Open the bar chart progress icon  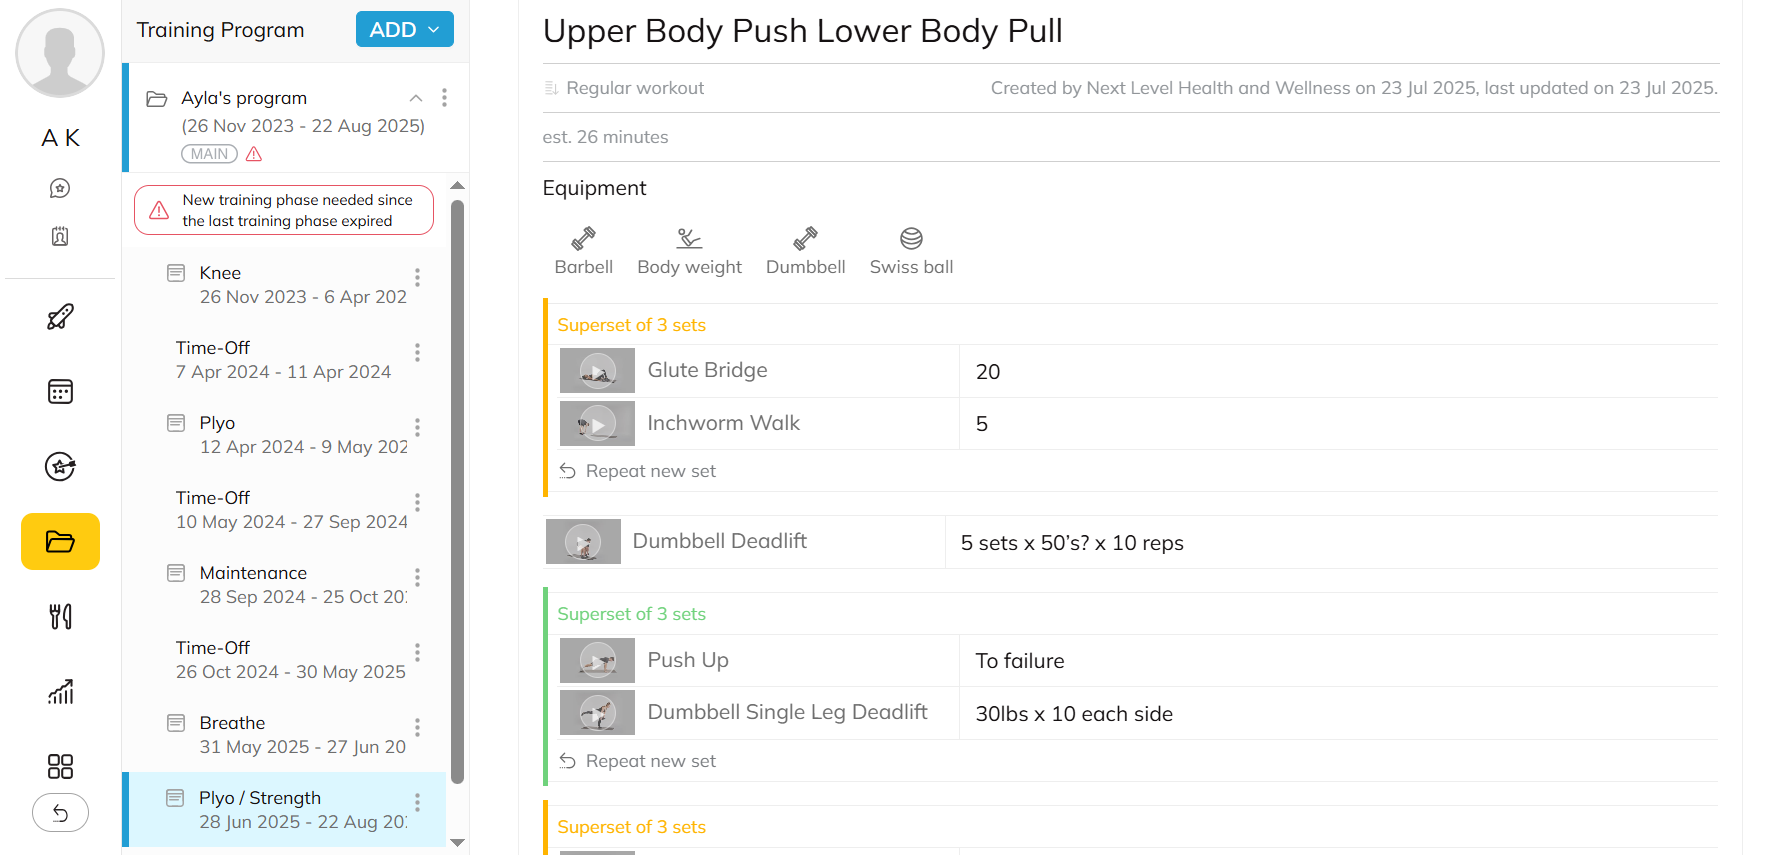60,692
